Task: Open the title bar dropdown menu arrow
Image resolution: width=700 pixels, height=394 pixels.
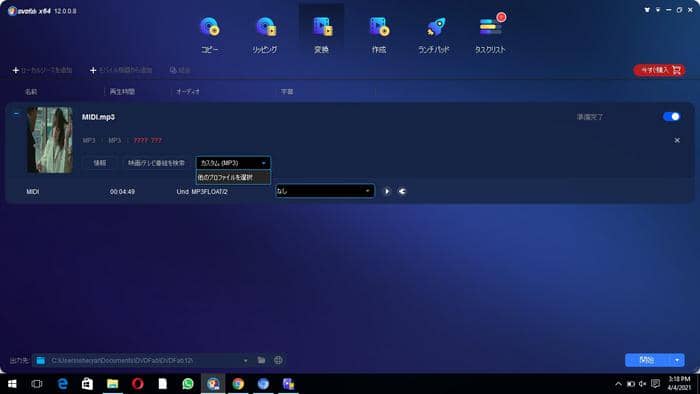Action: click(658, 10)
